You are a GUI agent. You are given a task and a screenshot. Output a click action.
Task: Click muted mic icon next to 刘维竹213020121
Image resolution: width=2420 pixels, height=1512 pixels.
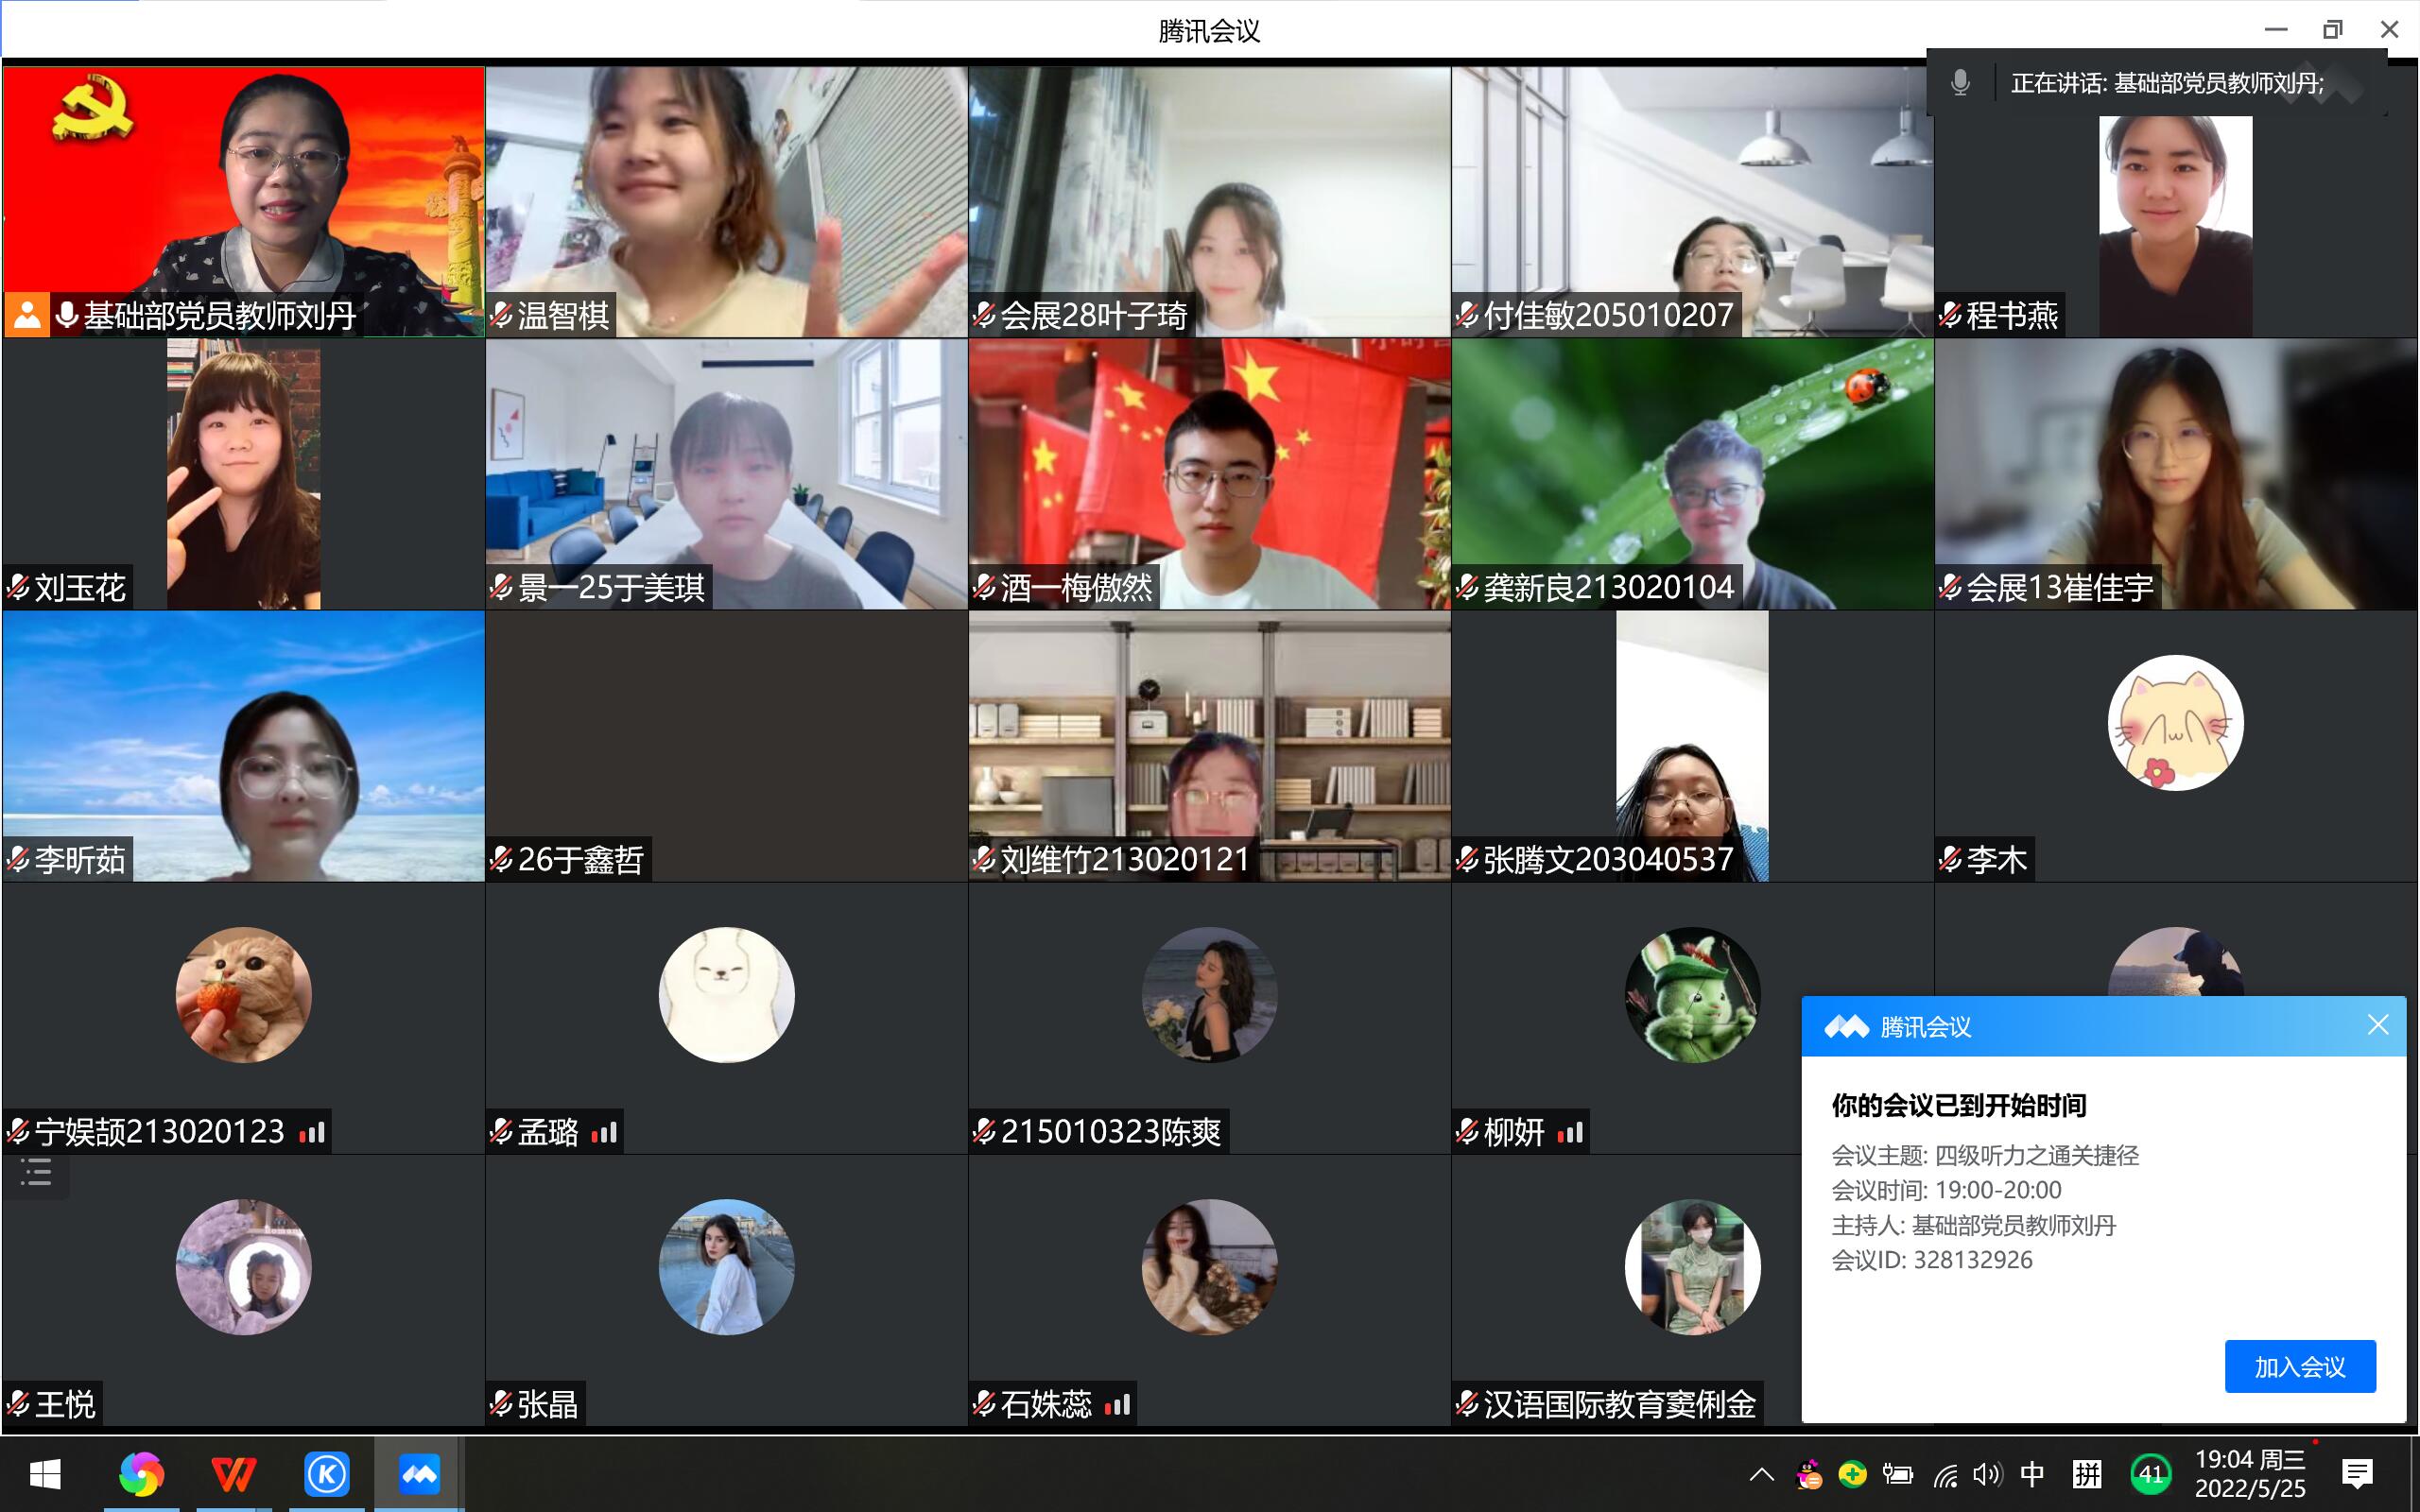984,860
